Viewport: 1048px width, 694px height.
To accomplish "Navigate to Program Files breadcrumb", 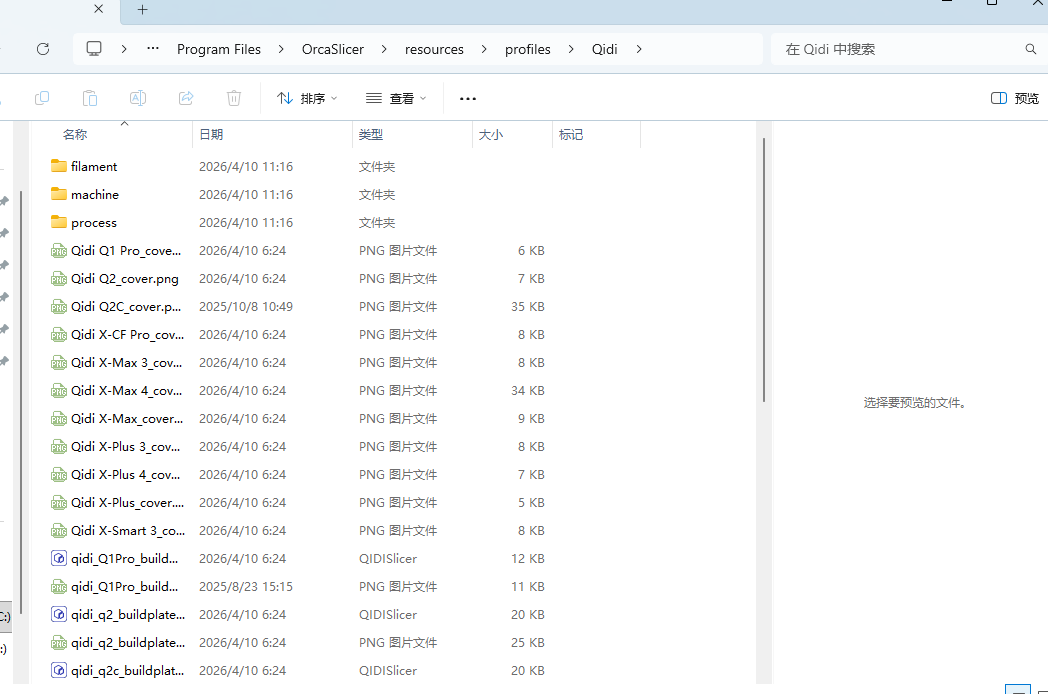I will point(219,49).
